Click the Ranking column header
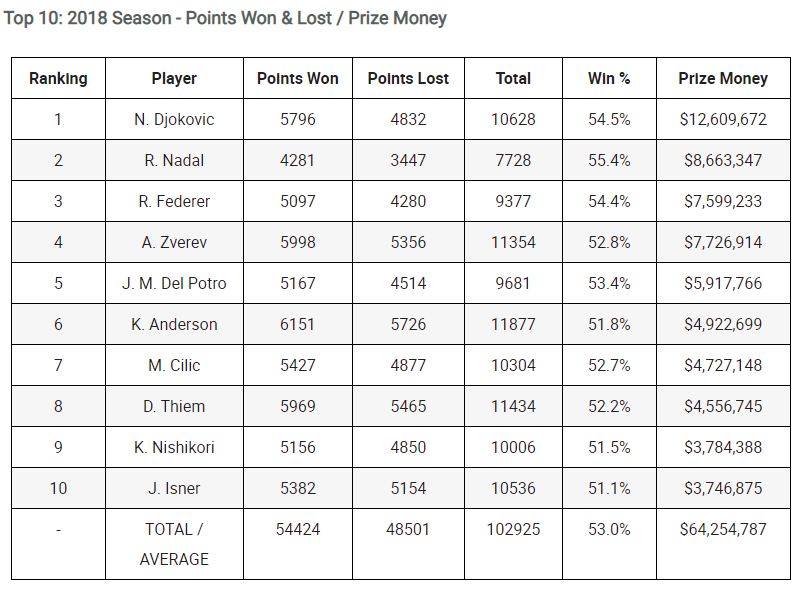The width and height of the screenshot is (803, 590). tap(58, 78)
